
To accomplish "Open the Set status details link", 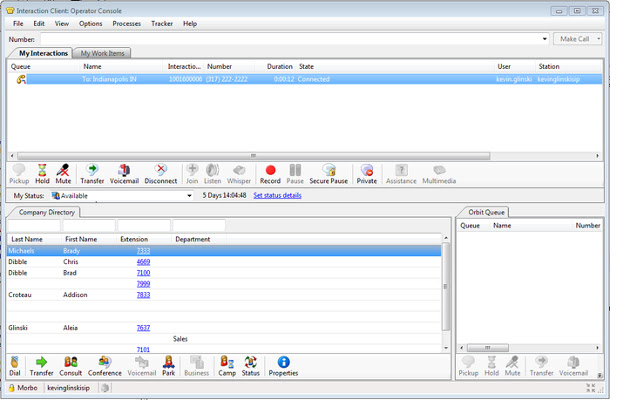I will point(278,196).
